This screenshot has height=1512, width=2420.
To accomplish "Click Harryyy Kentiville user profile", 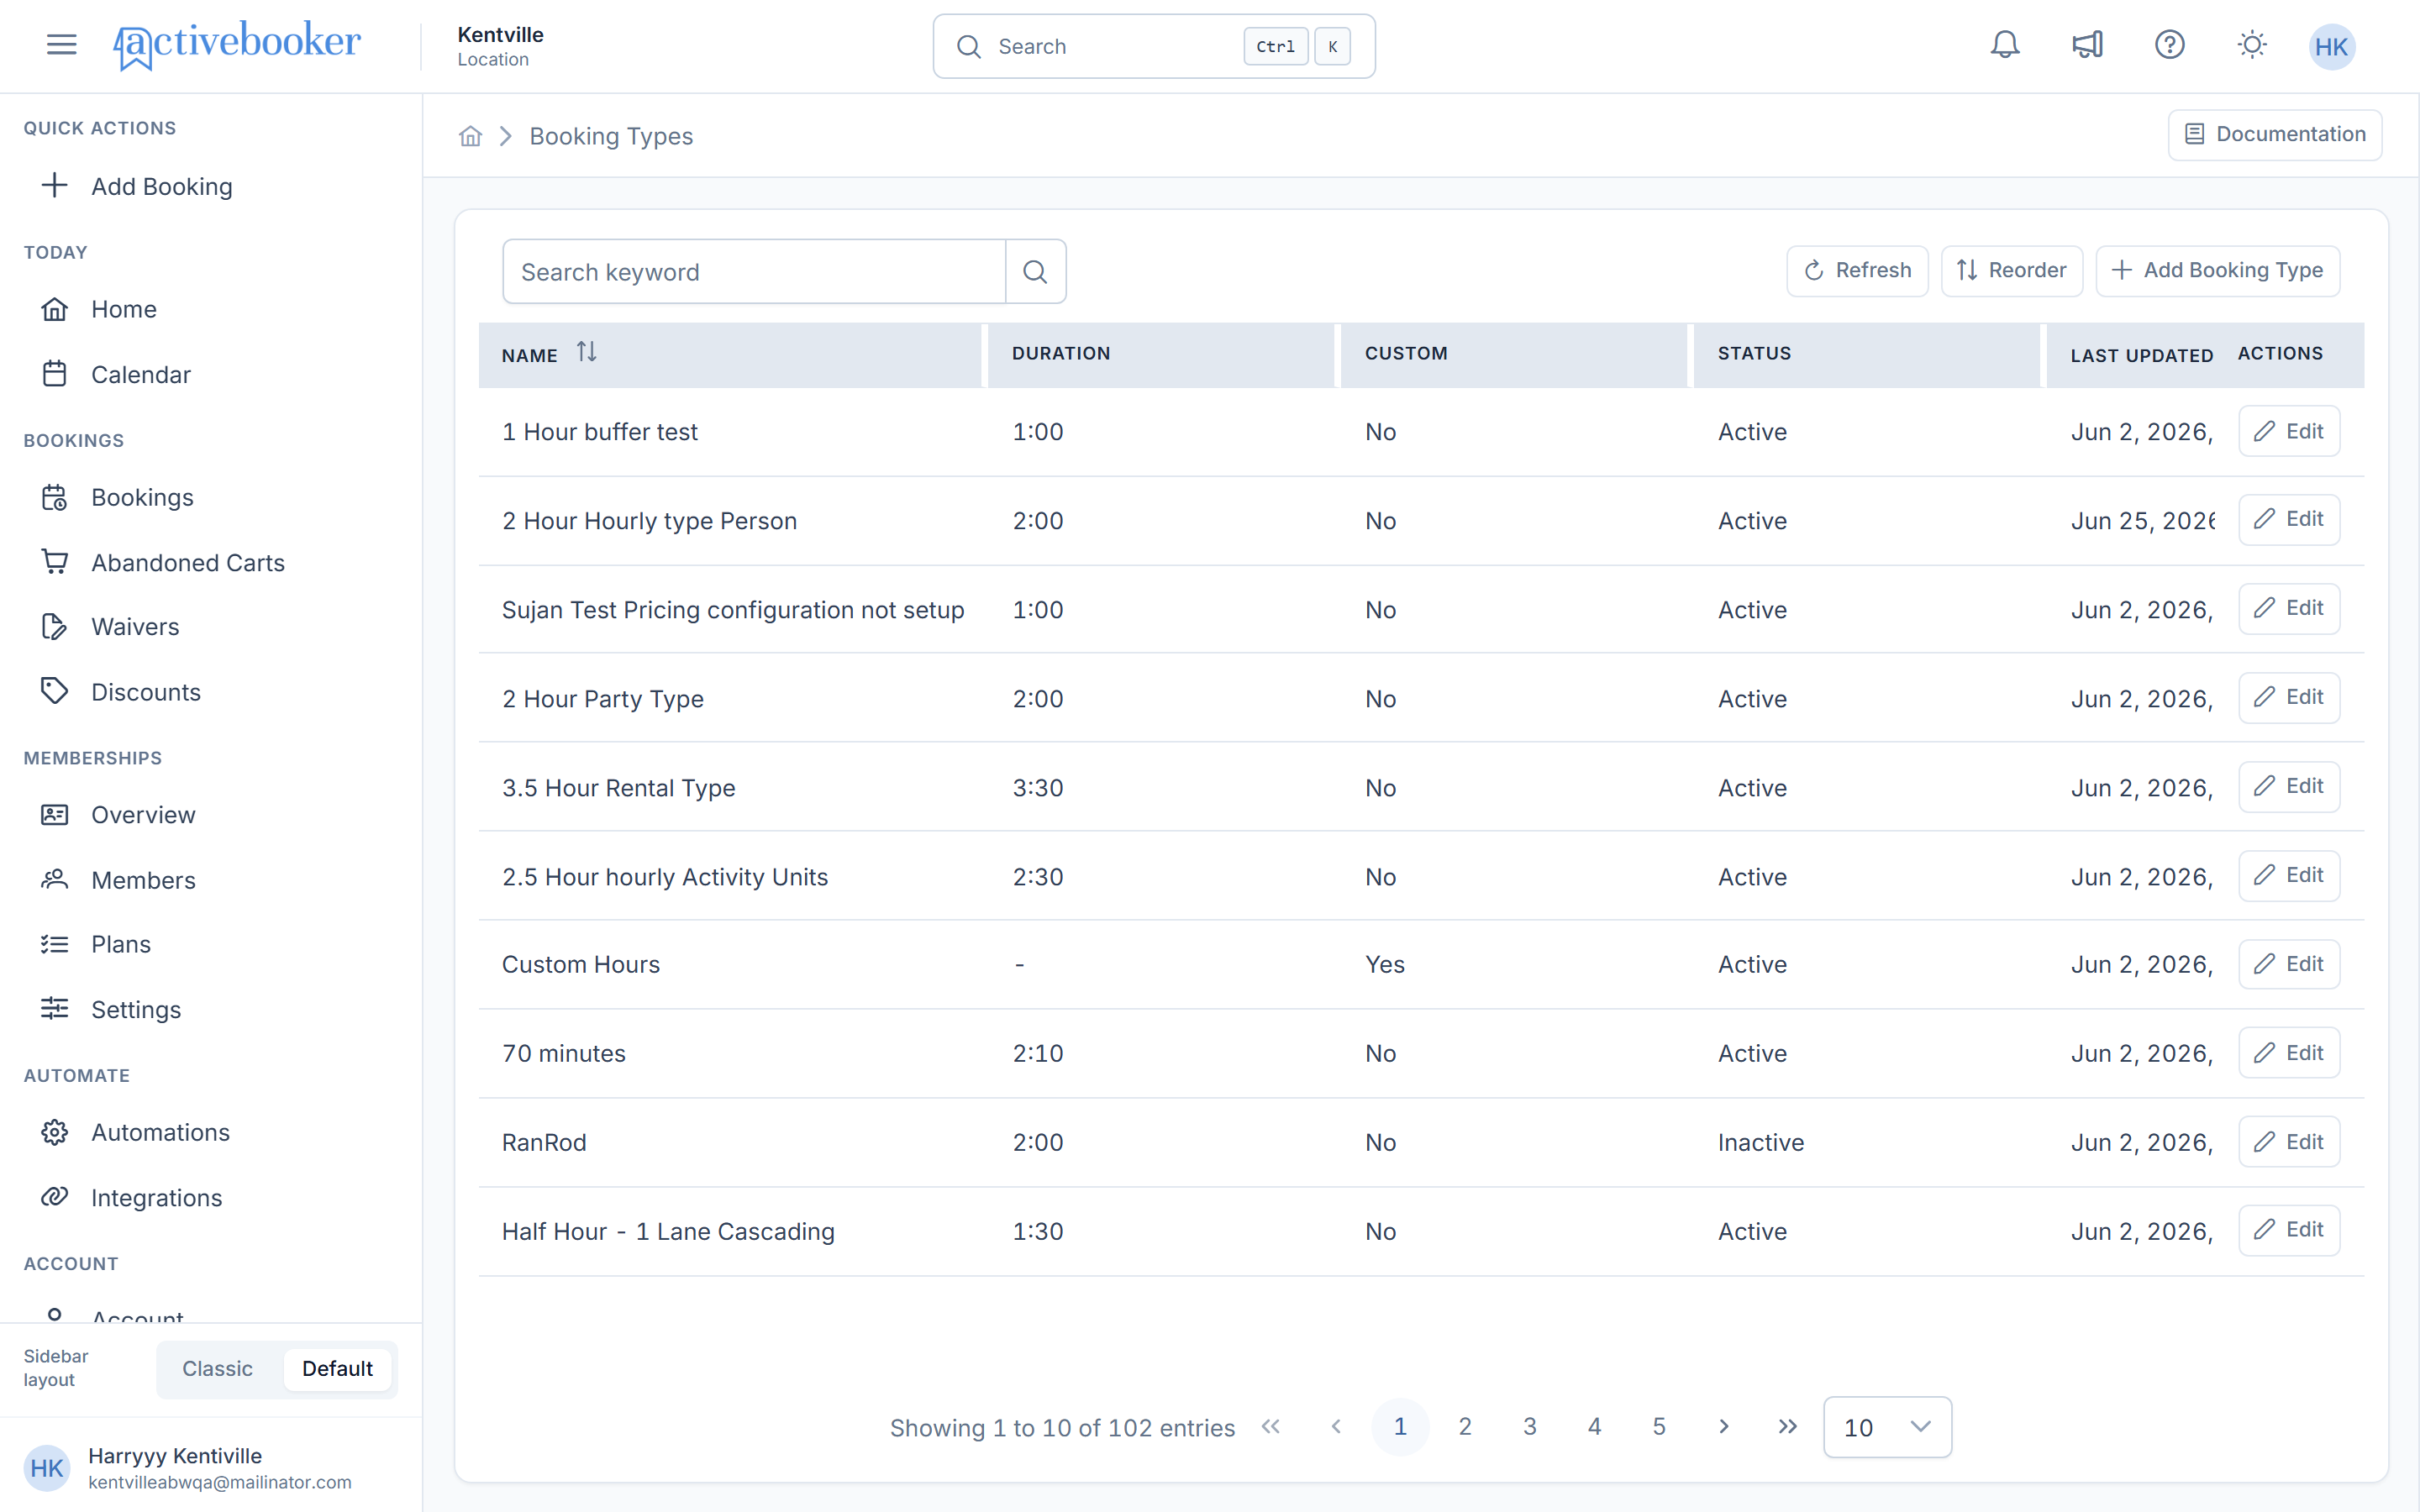I will click(x=210, y=1467).
